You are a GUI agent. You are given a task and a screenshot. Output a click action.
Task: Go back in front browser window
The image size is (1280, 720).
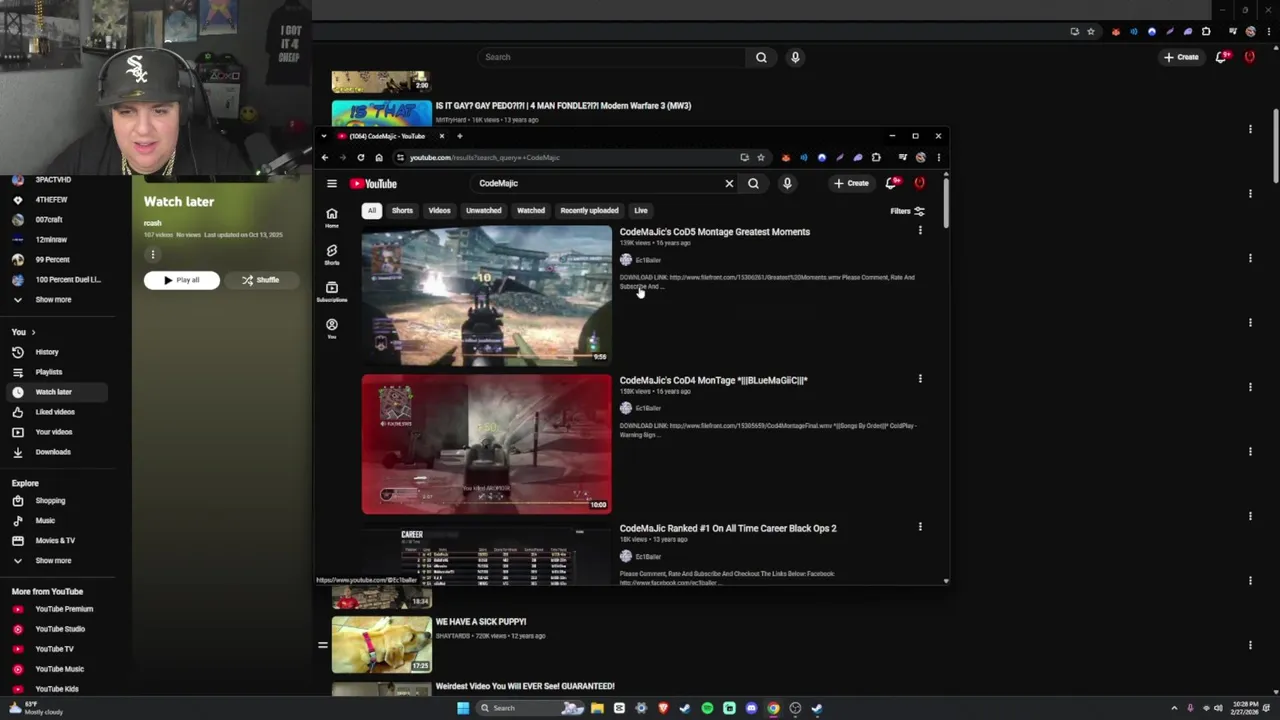(324, 157)
